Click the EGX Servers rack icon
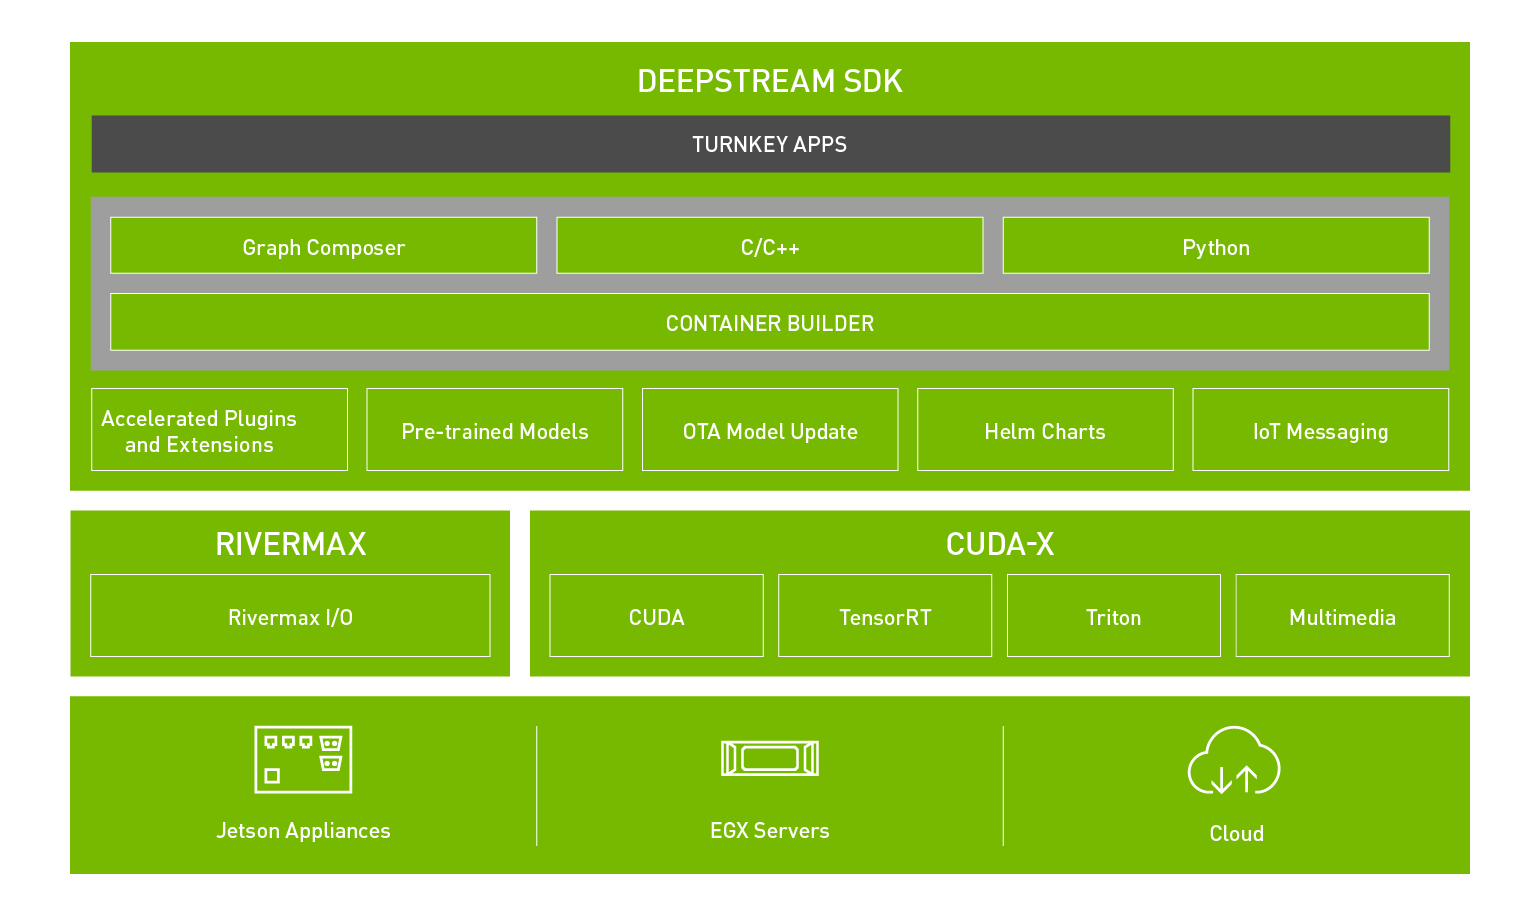Image resolution: width=1540 pixels, height=916 pixels. 770,758
